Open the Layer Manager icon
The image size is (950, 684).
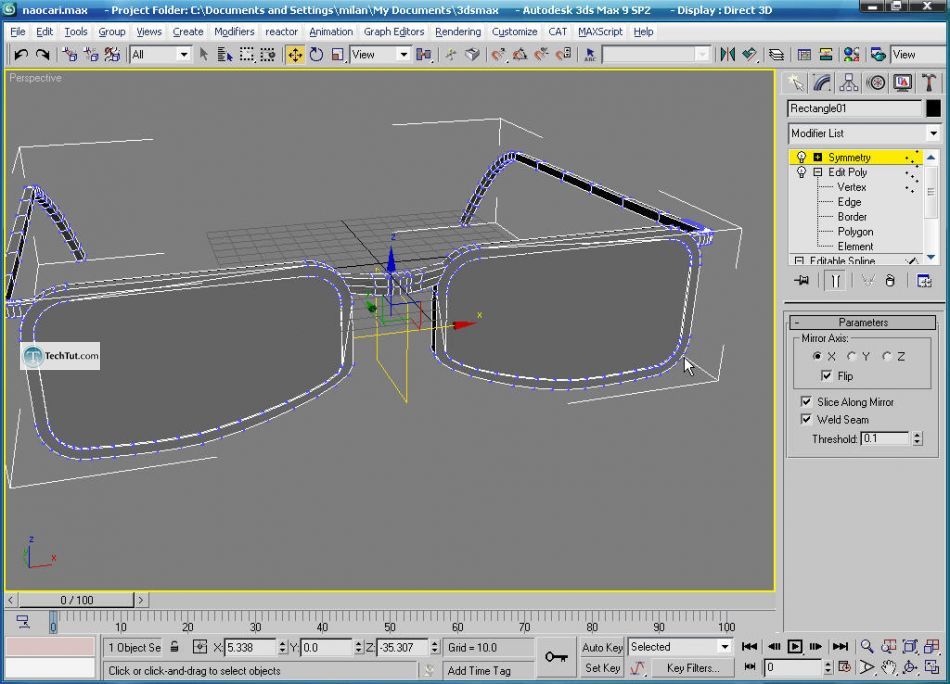pyautogui.click(x=776, y=55)
